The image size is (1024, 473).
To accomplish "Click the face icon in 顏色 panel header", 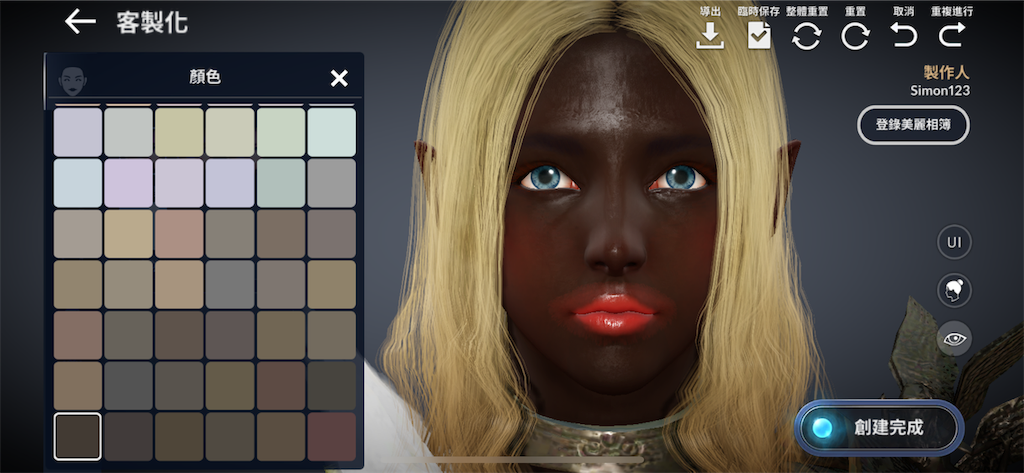I will point(73,79).
